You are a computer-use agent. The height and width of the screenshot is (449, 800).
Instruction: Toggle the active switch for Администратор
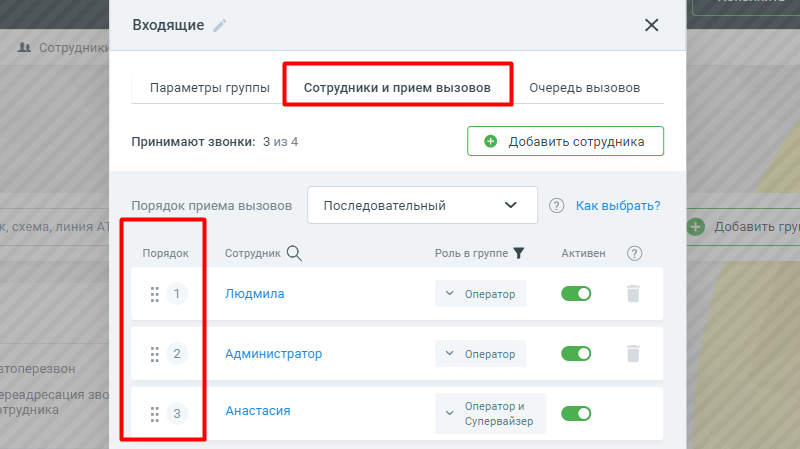coord(576,354)
